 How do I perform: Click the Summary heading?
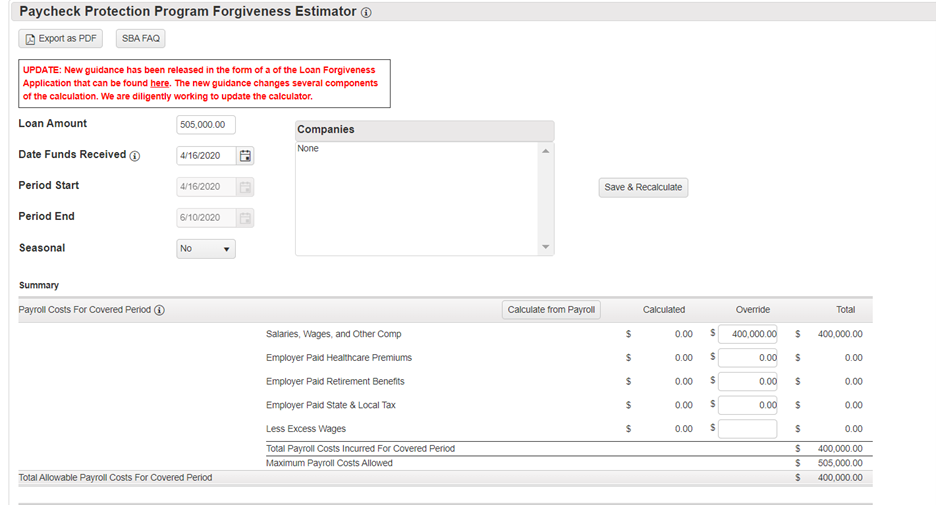coord(39,285)
